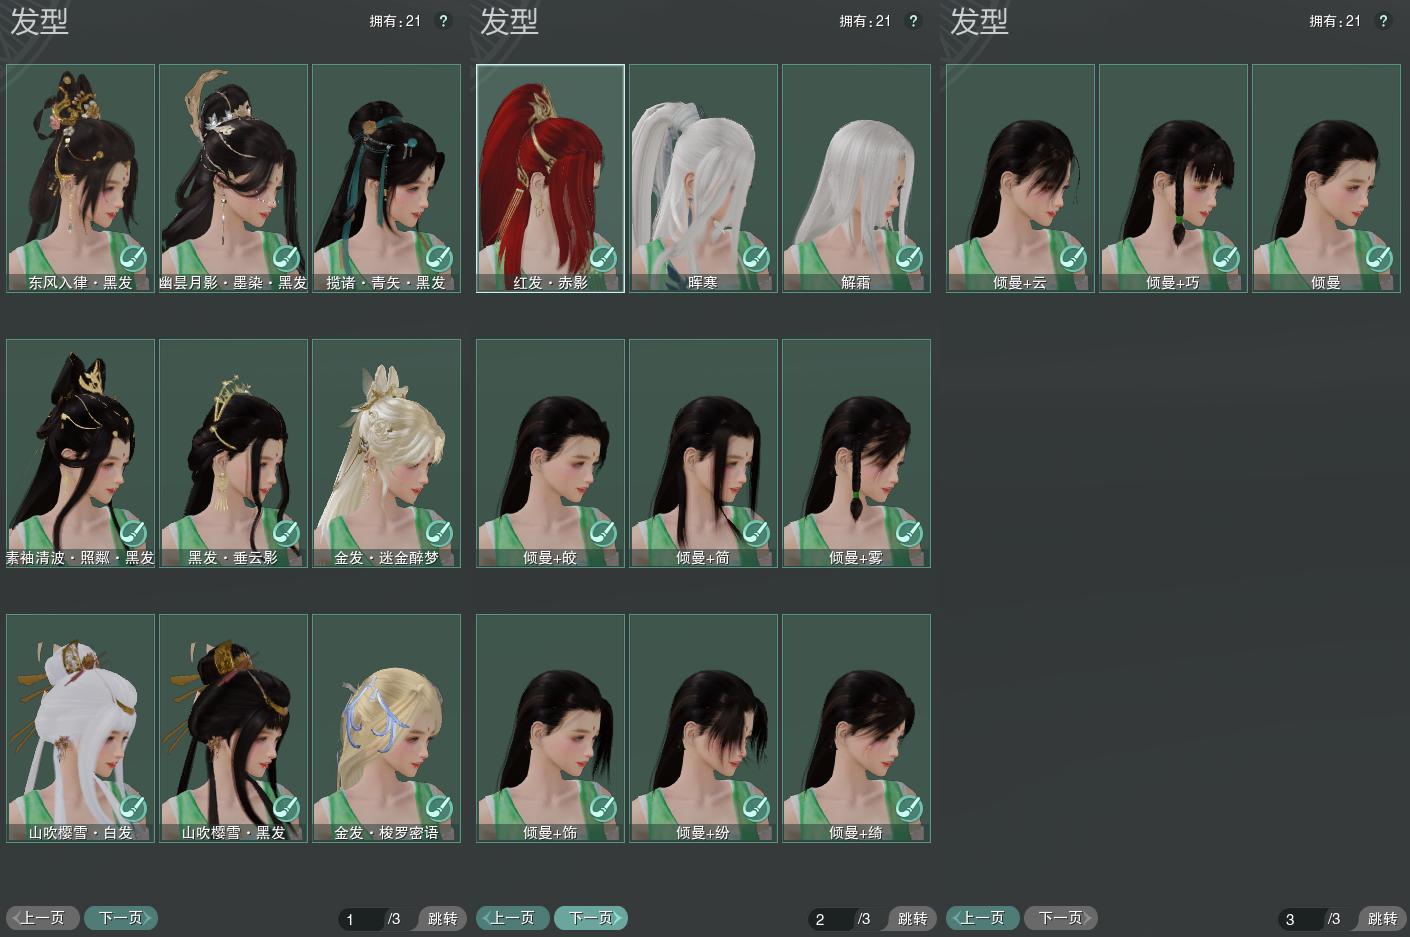
Task: Go to previous page in page 2 panel
Action: [513, 918]
